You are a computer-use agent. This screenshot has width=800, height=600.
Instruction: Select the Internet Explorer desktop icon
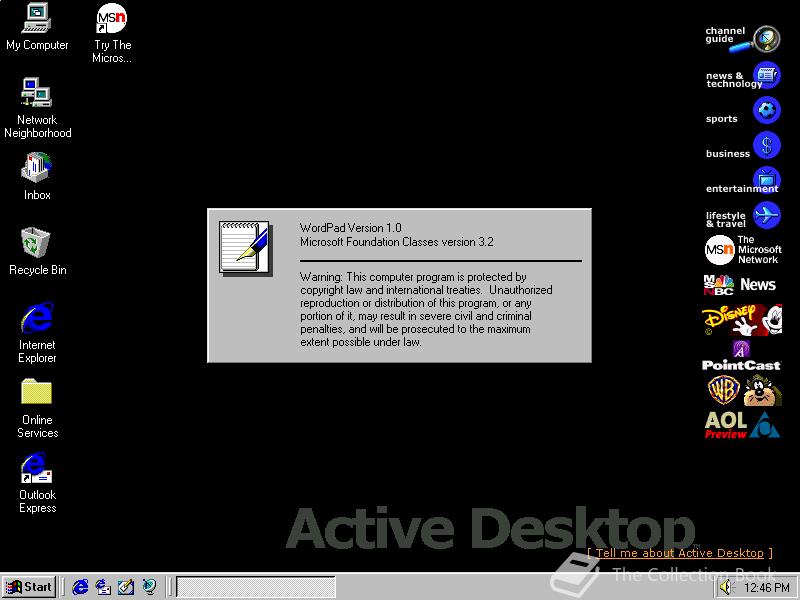click(x=37, y=332)
